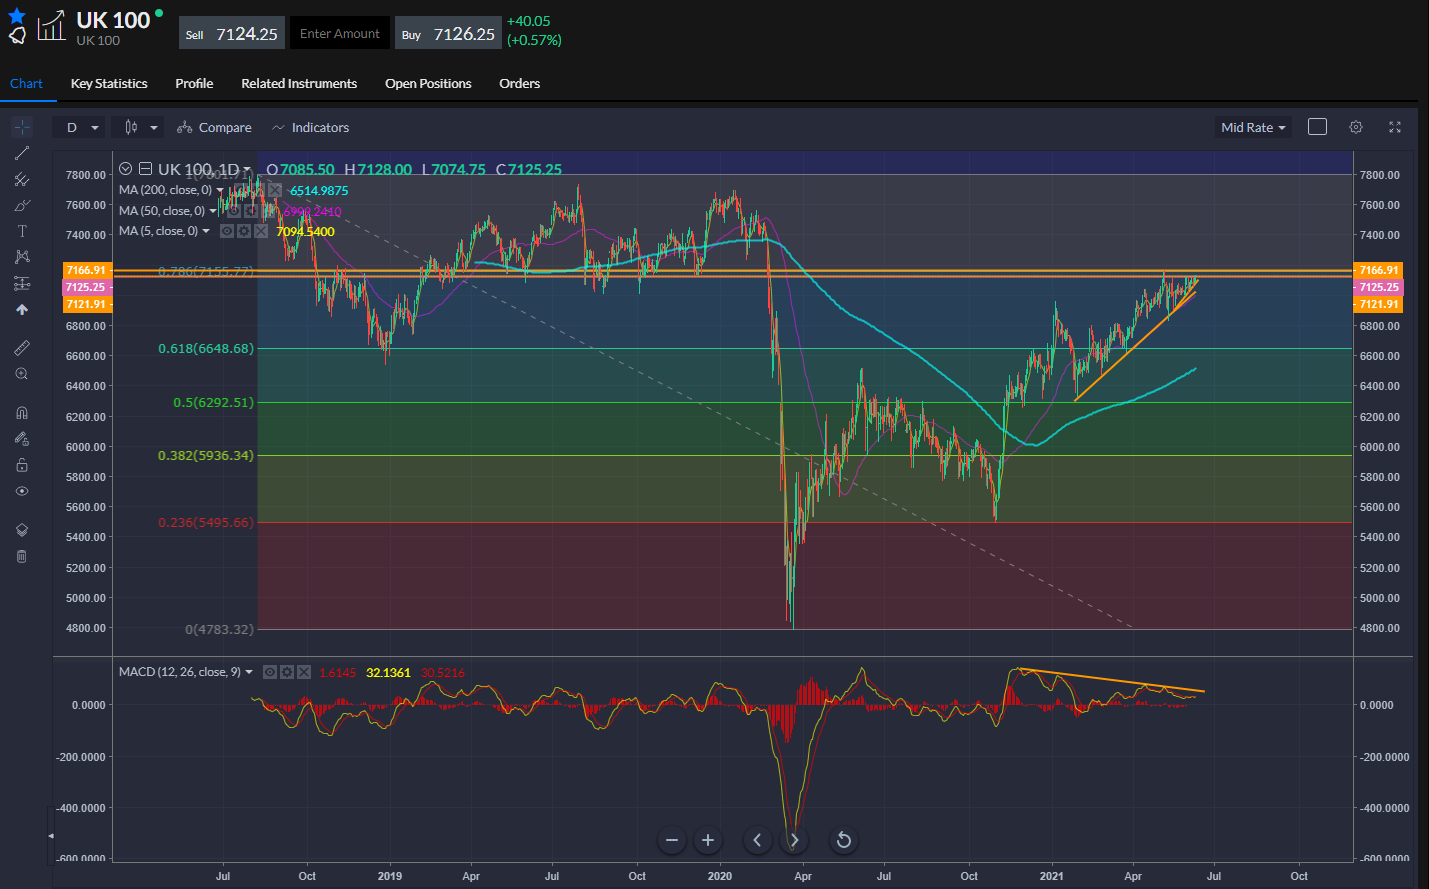Click the Buy 7126.25 button
The image size is (1429, 889).
tap(448, 34)
